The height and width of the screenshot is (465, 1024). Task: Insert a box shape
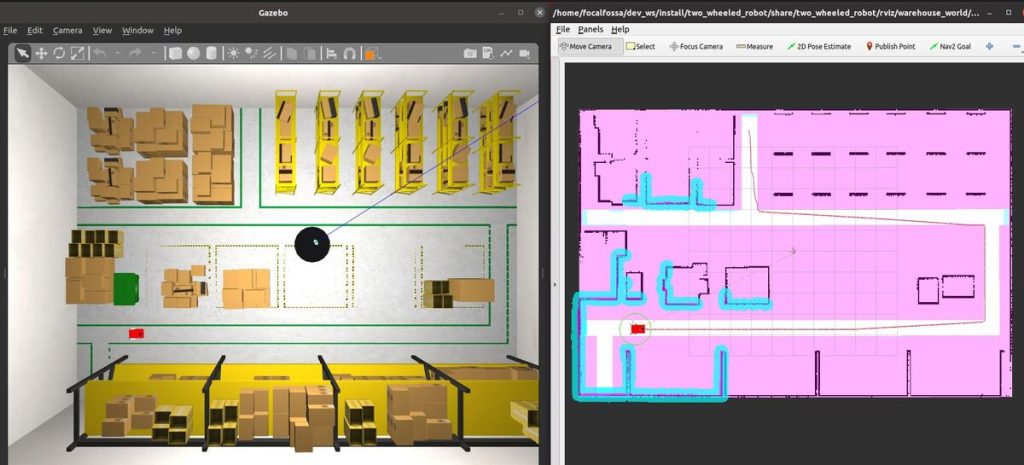tap(175, 53)
